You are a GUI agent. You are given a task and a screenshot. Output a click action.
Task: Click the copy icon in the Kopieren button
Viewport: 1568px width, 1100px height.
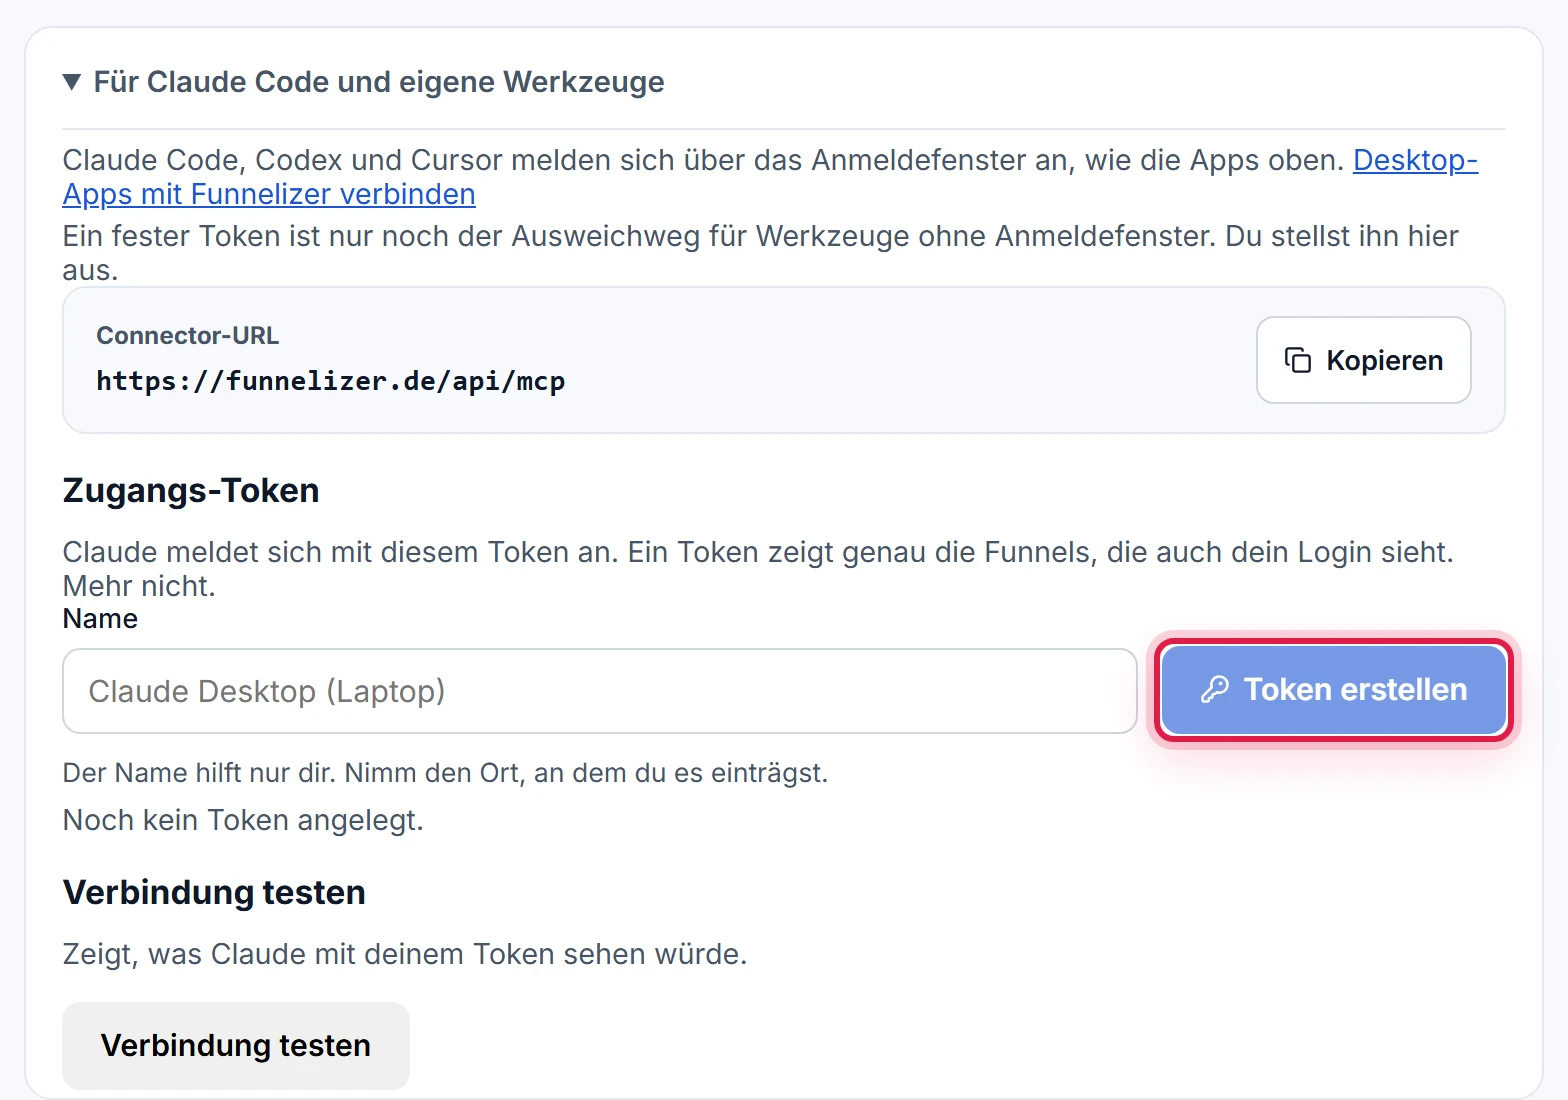(x=1297, y=360)
